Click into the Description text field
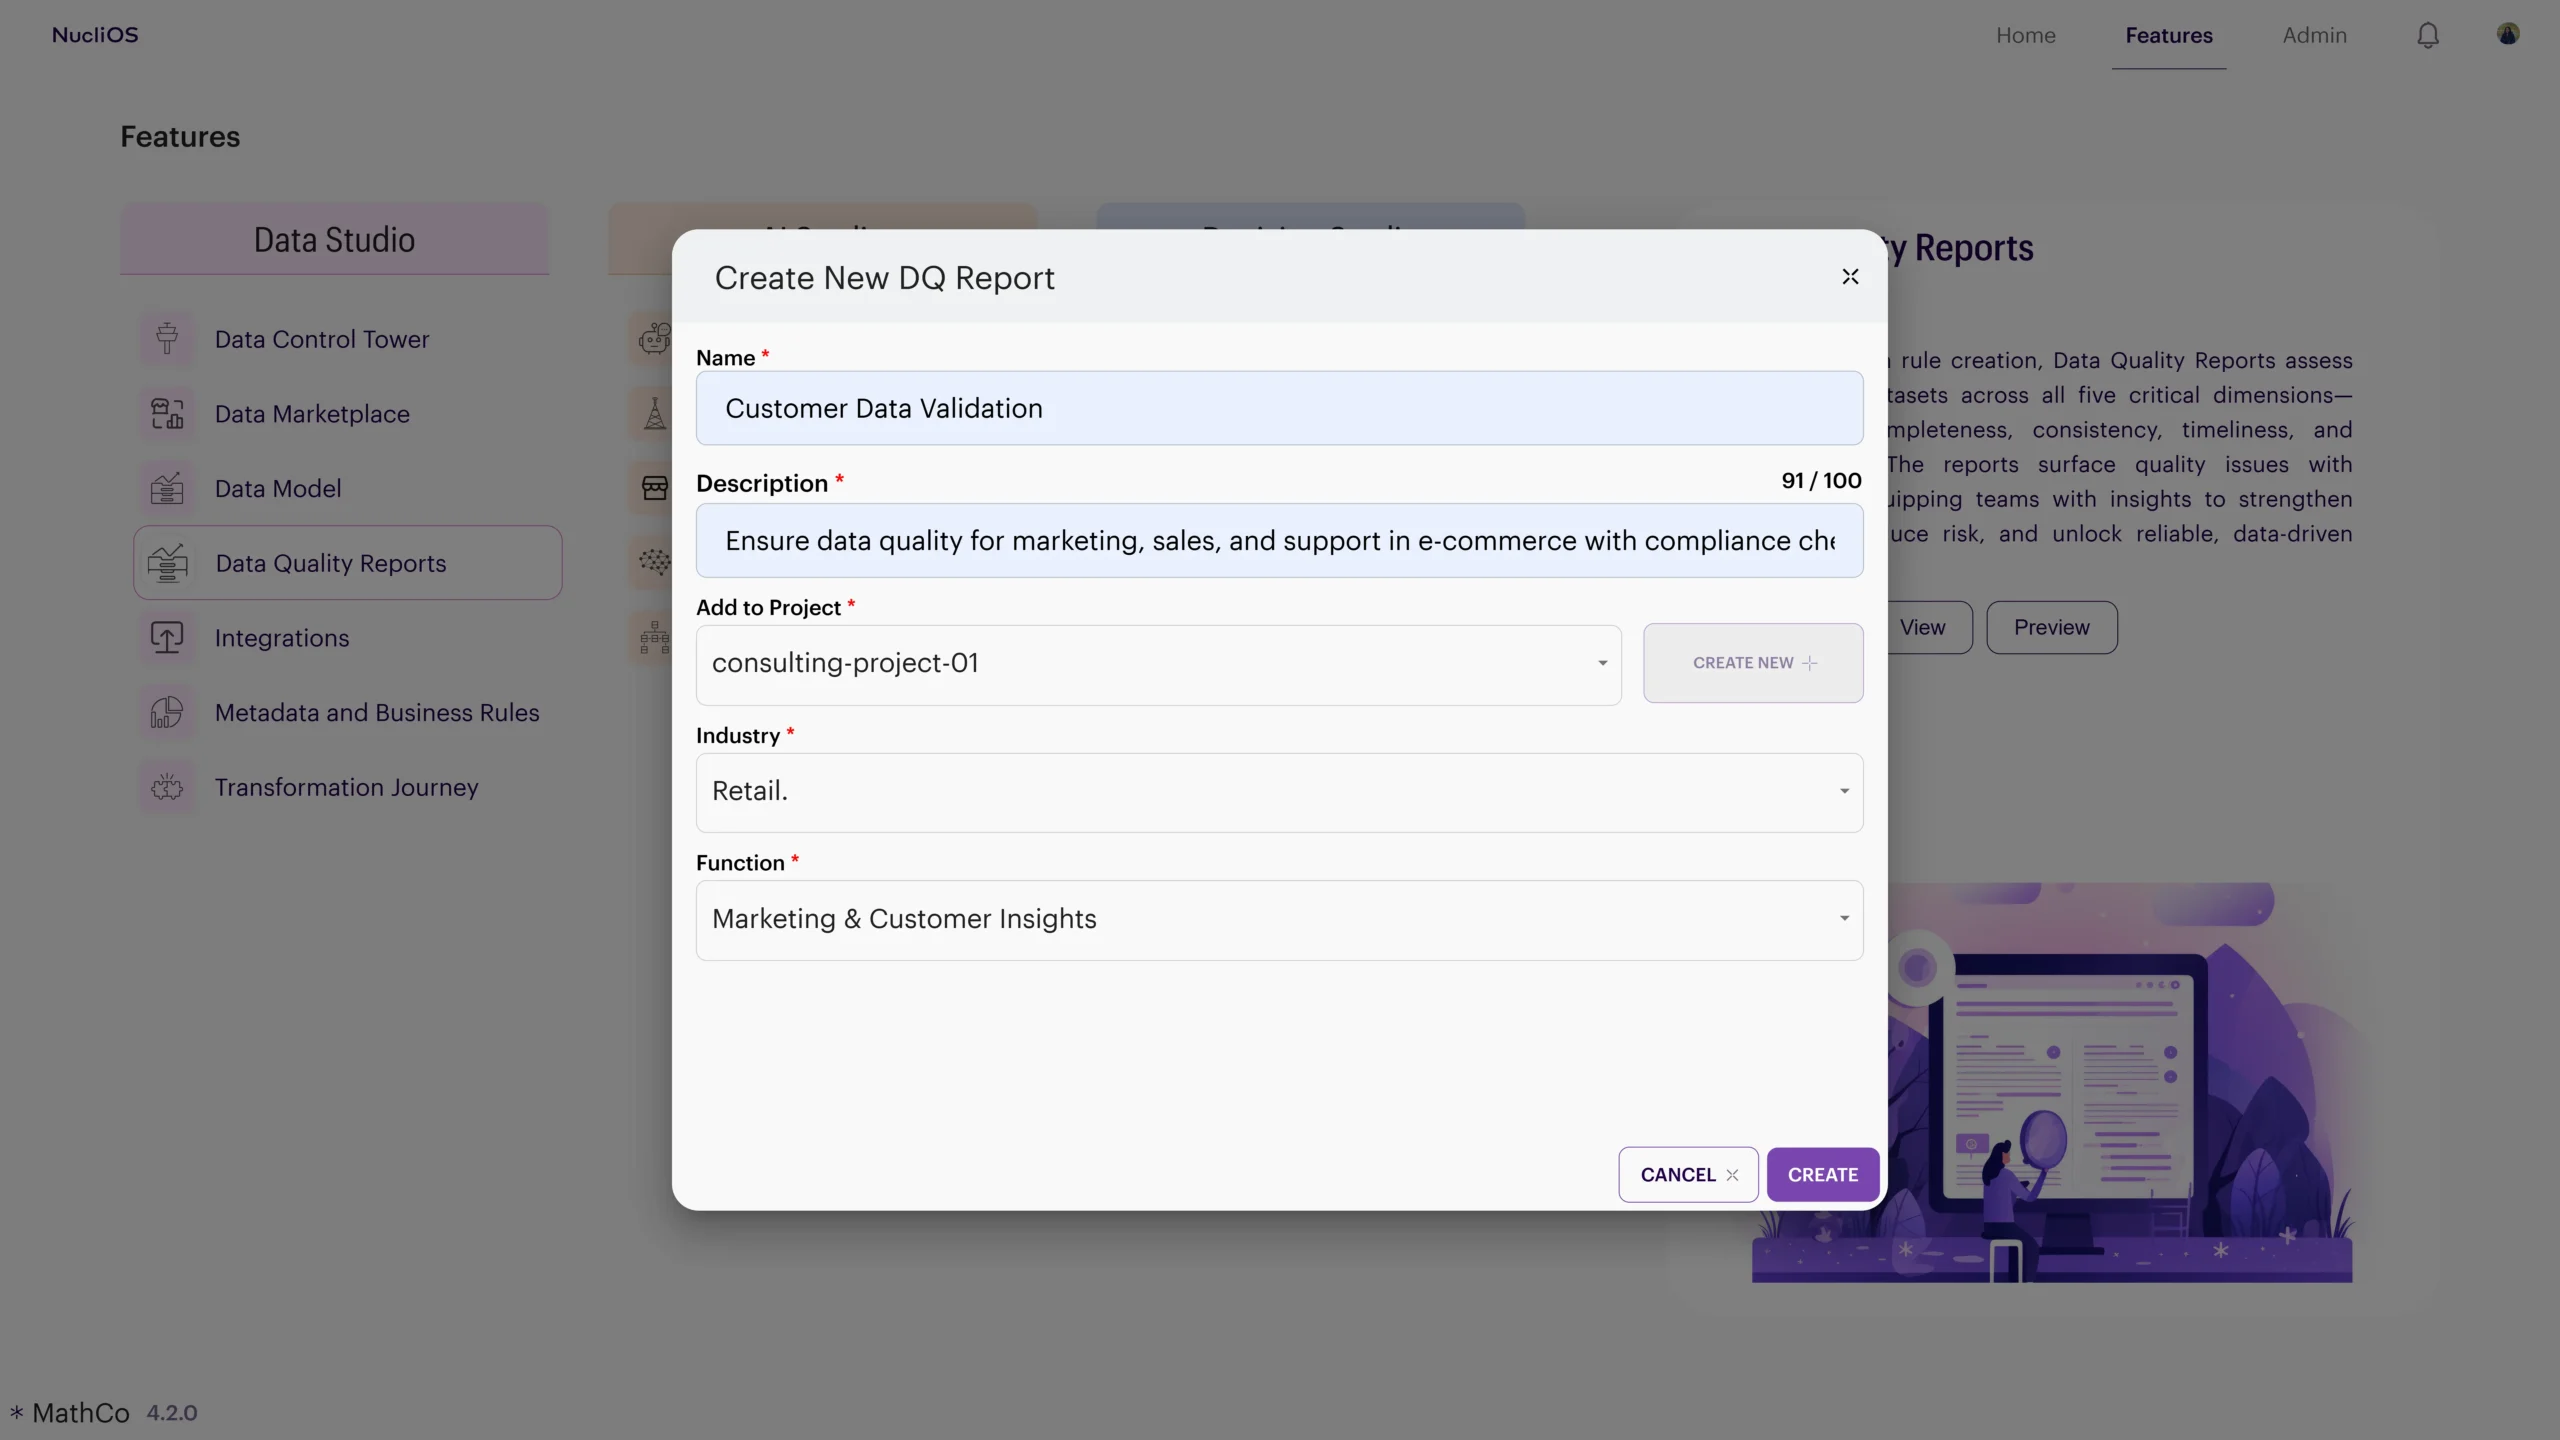Viewport: 2560px width, 1440px height. click(x=1279, y=541)
